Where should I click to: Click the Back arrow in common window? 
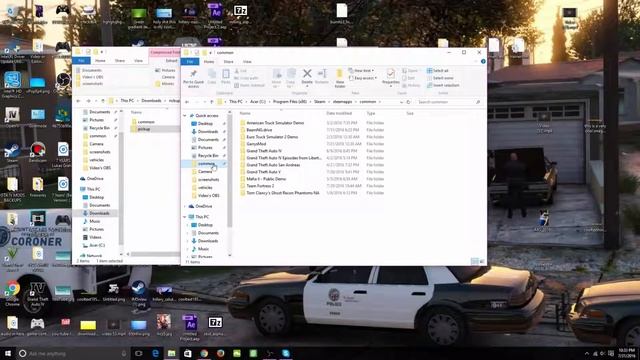point(187,102)
